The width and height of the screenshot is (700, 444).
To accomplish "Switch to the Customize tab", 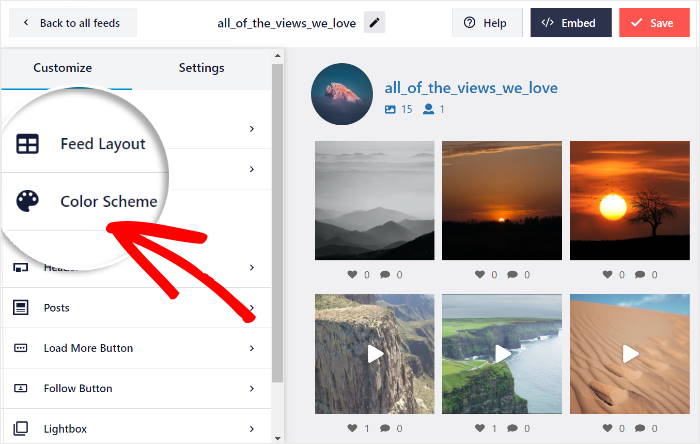I will (62, 68).
